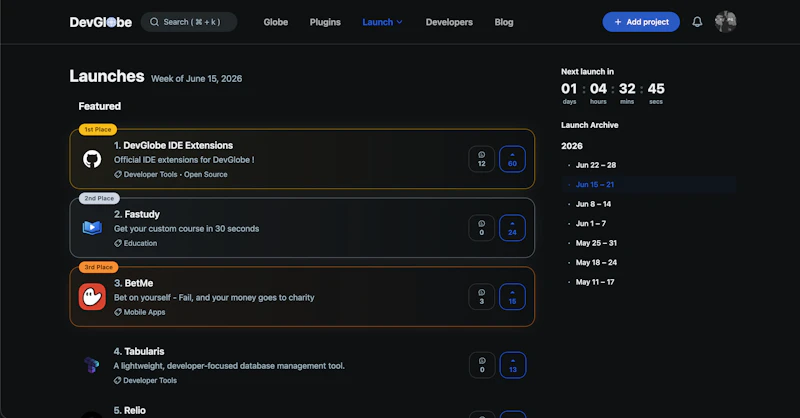Open the notifications bell
The height and width of the screenshot is (418, 800).
(697, 22)
